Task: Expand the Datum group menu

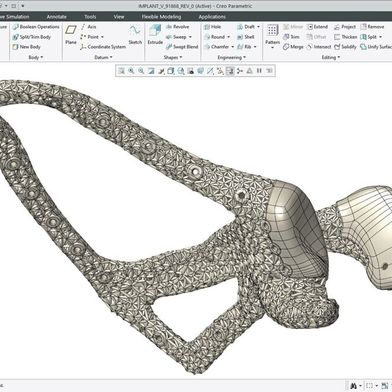Action: [x=103, y=57]
